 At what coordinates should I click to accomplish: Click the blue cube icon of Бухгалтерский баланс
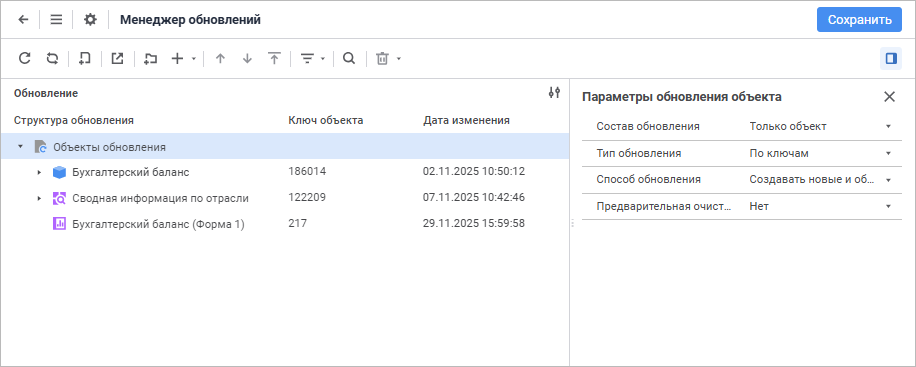60,172
